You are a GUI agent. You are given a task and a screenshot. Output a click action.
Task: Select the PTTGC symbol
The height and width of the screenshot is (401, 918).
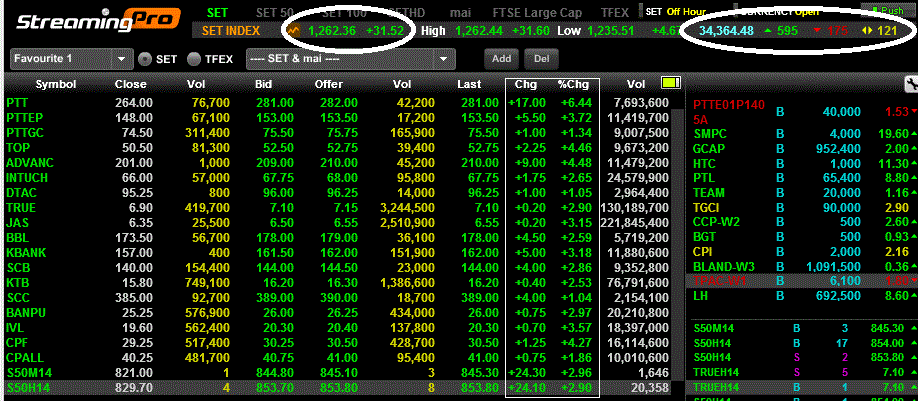tap(25, 133)
